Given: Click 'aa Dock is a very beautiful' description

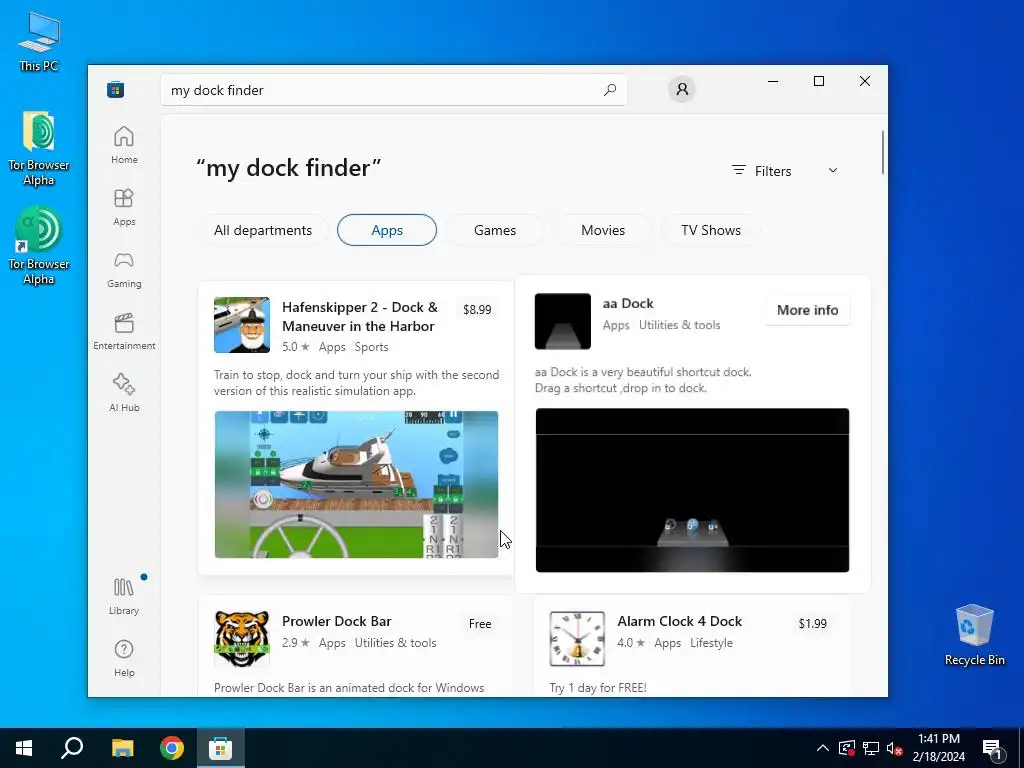Looking at the screenshot, I should (x=643, y=380).
